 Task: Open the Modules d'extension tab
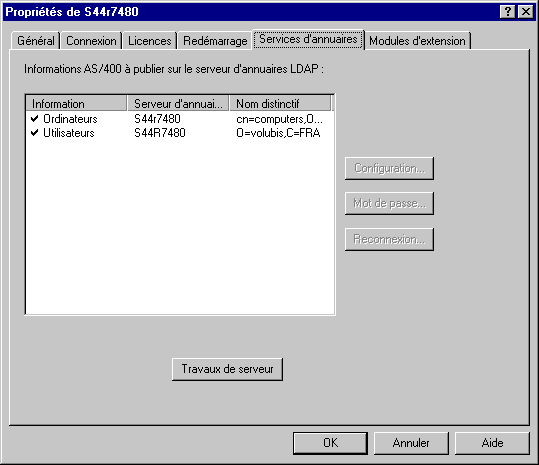point(417,41)
